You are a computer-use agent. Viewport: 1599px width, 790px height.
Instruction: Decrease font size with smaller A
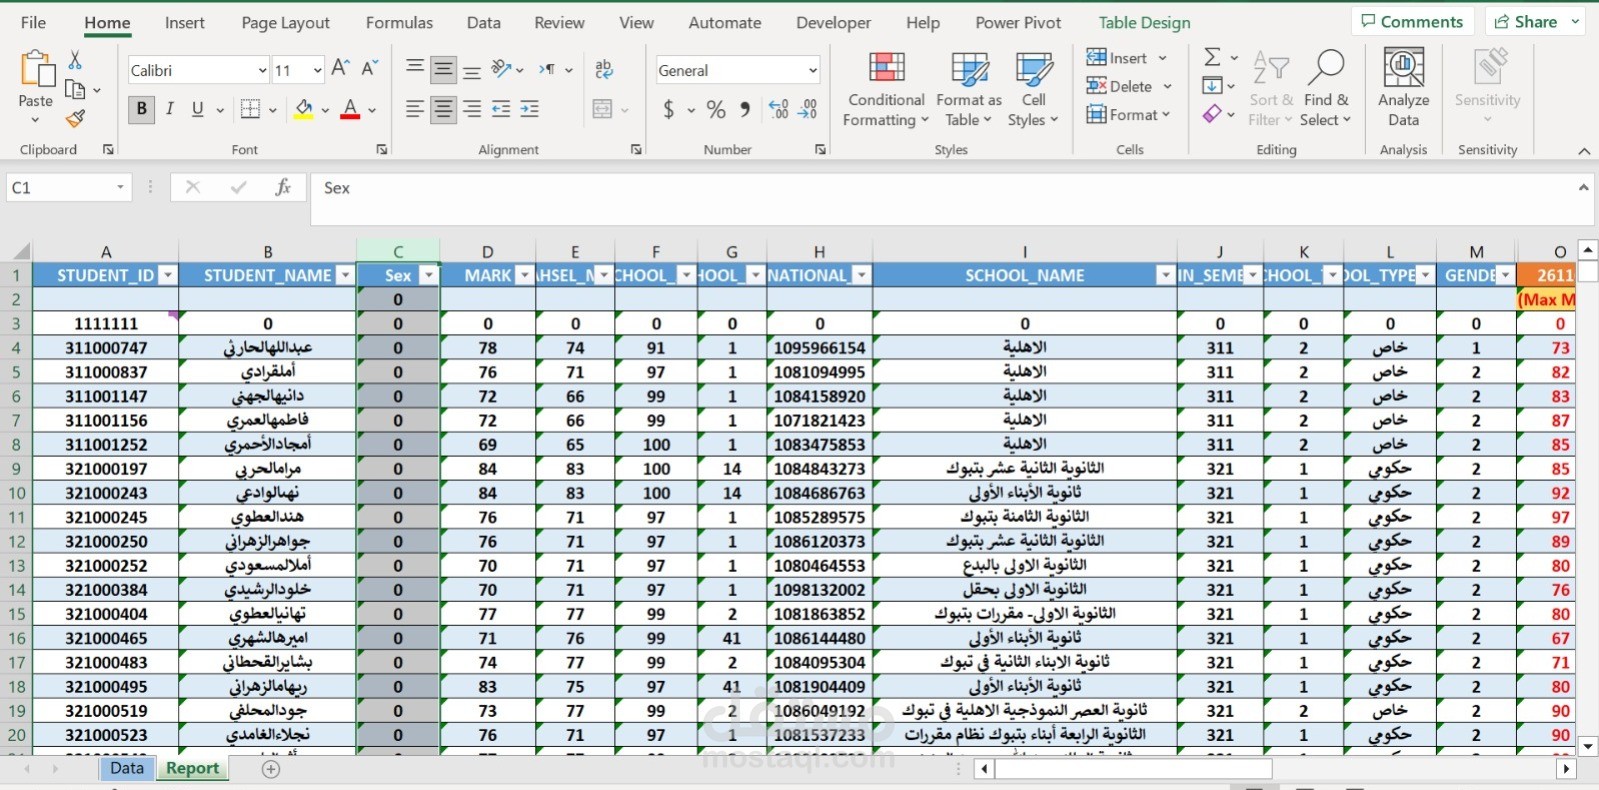click(369, 69)
